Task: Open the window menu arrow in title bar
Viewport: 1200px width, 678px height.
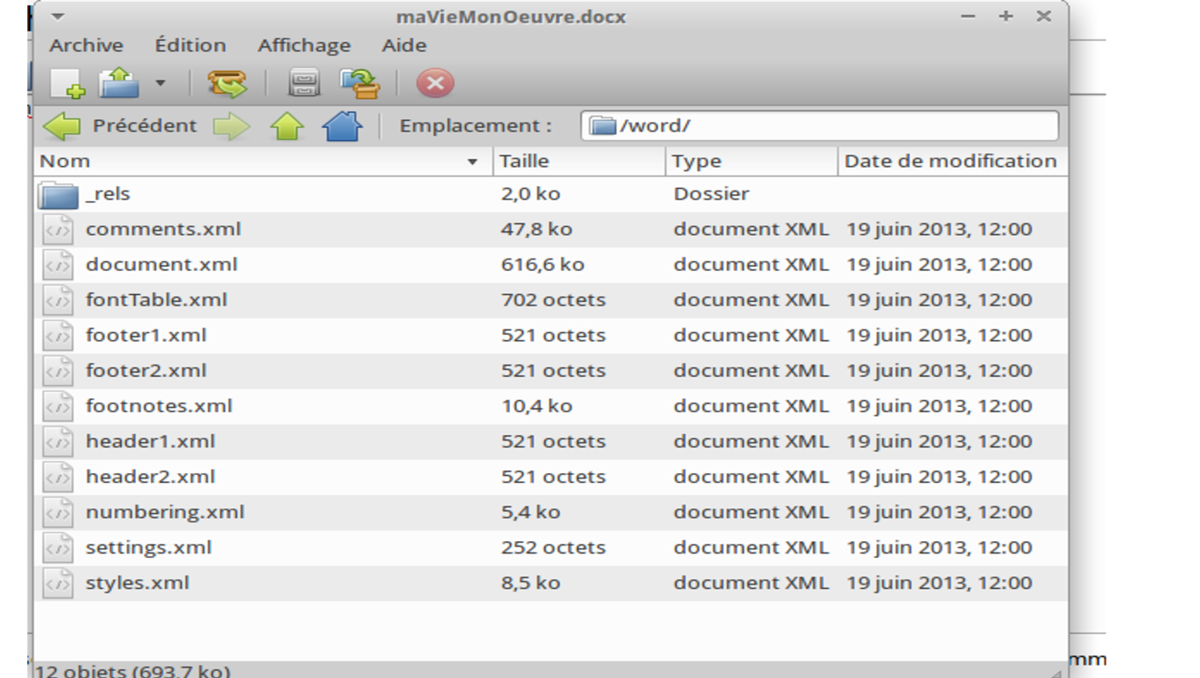Action: [57, 17]
